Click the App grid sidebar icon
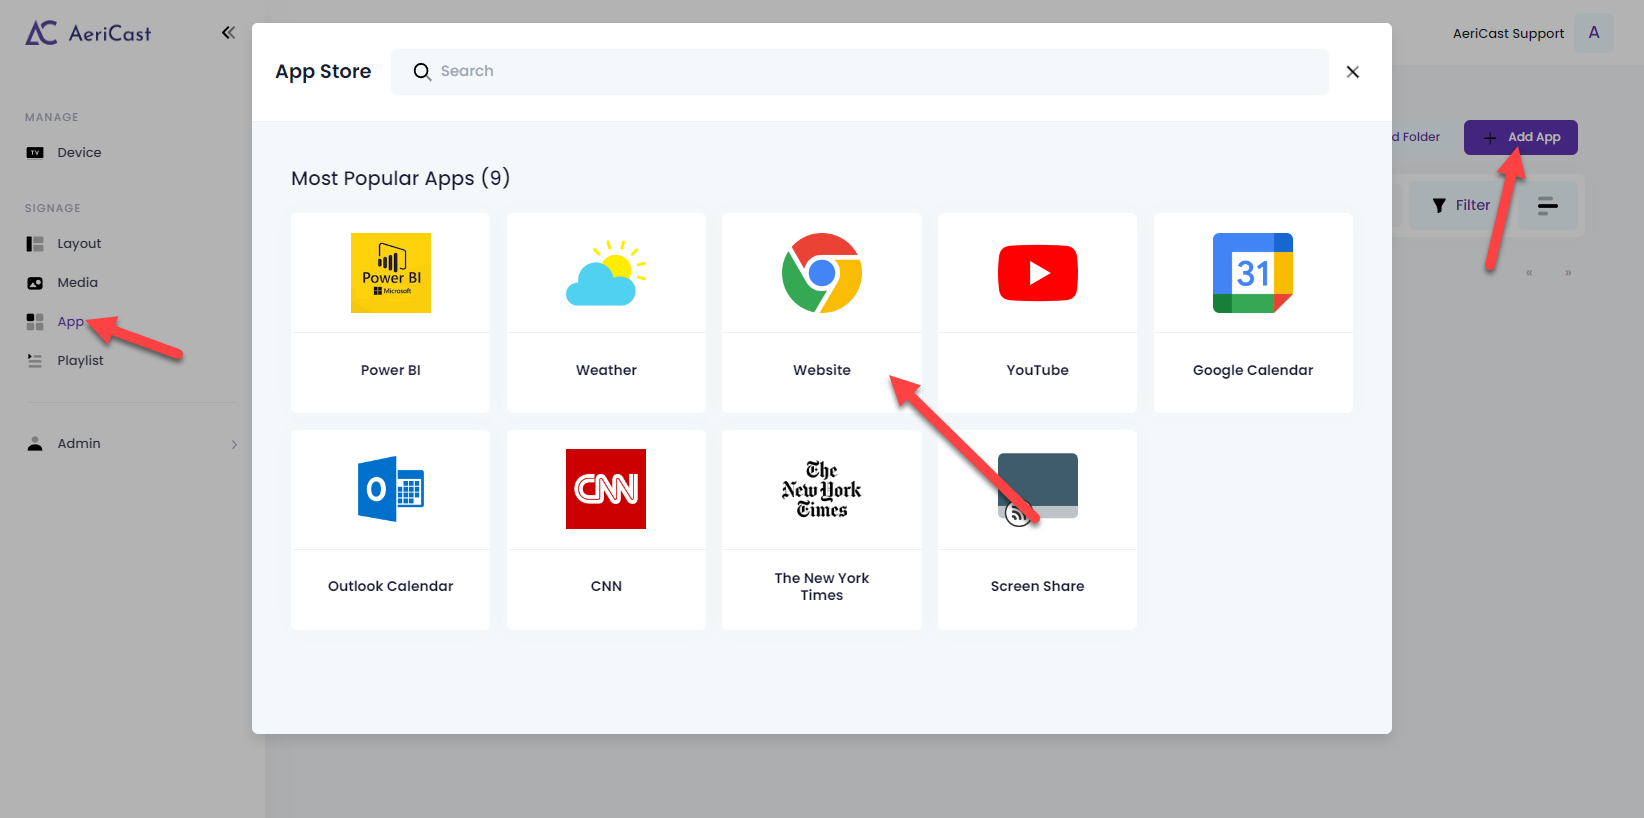 pos(35,322)
